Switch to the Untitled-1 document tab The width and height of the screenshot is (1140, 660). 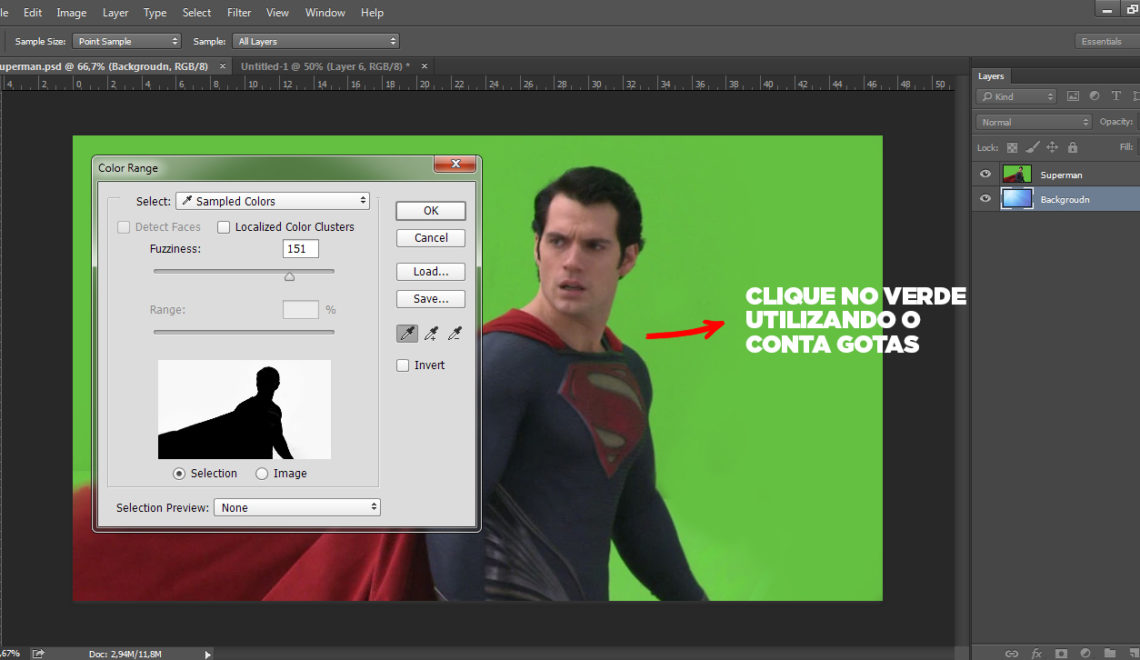tap(325, 66)
